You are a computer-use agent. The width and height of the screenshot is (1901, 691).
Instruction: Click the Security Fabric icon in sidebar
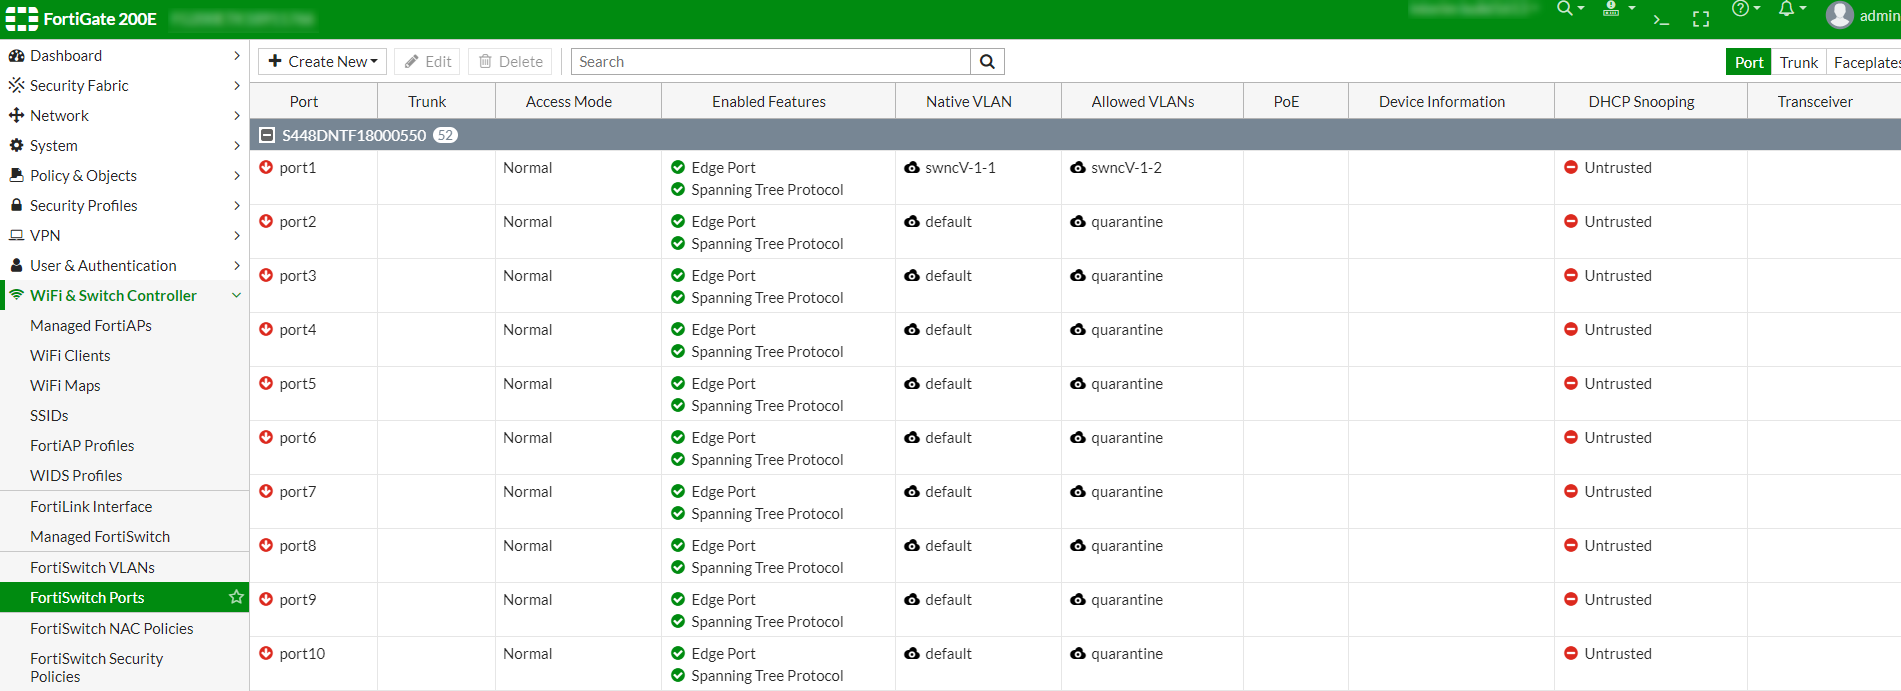[x=16, y=86]
